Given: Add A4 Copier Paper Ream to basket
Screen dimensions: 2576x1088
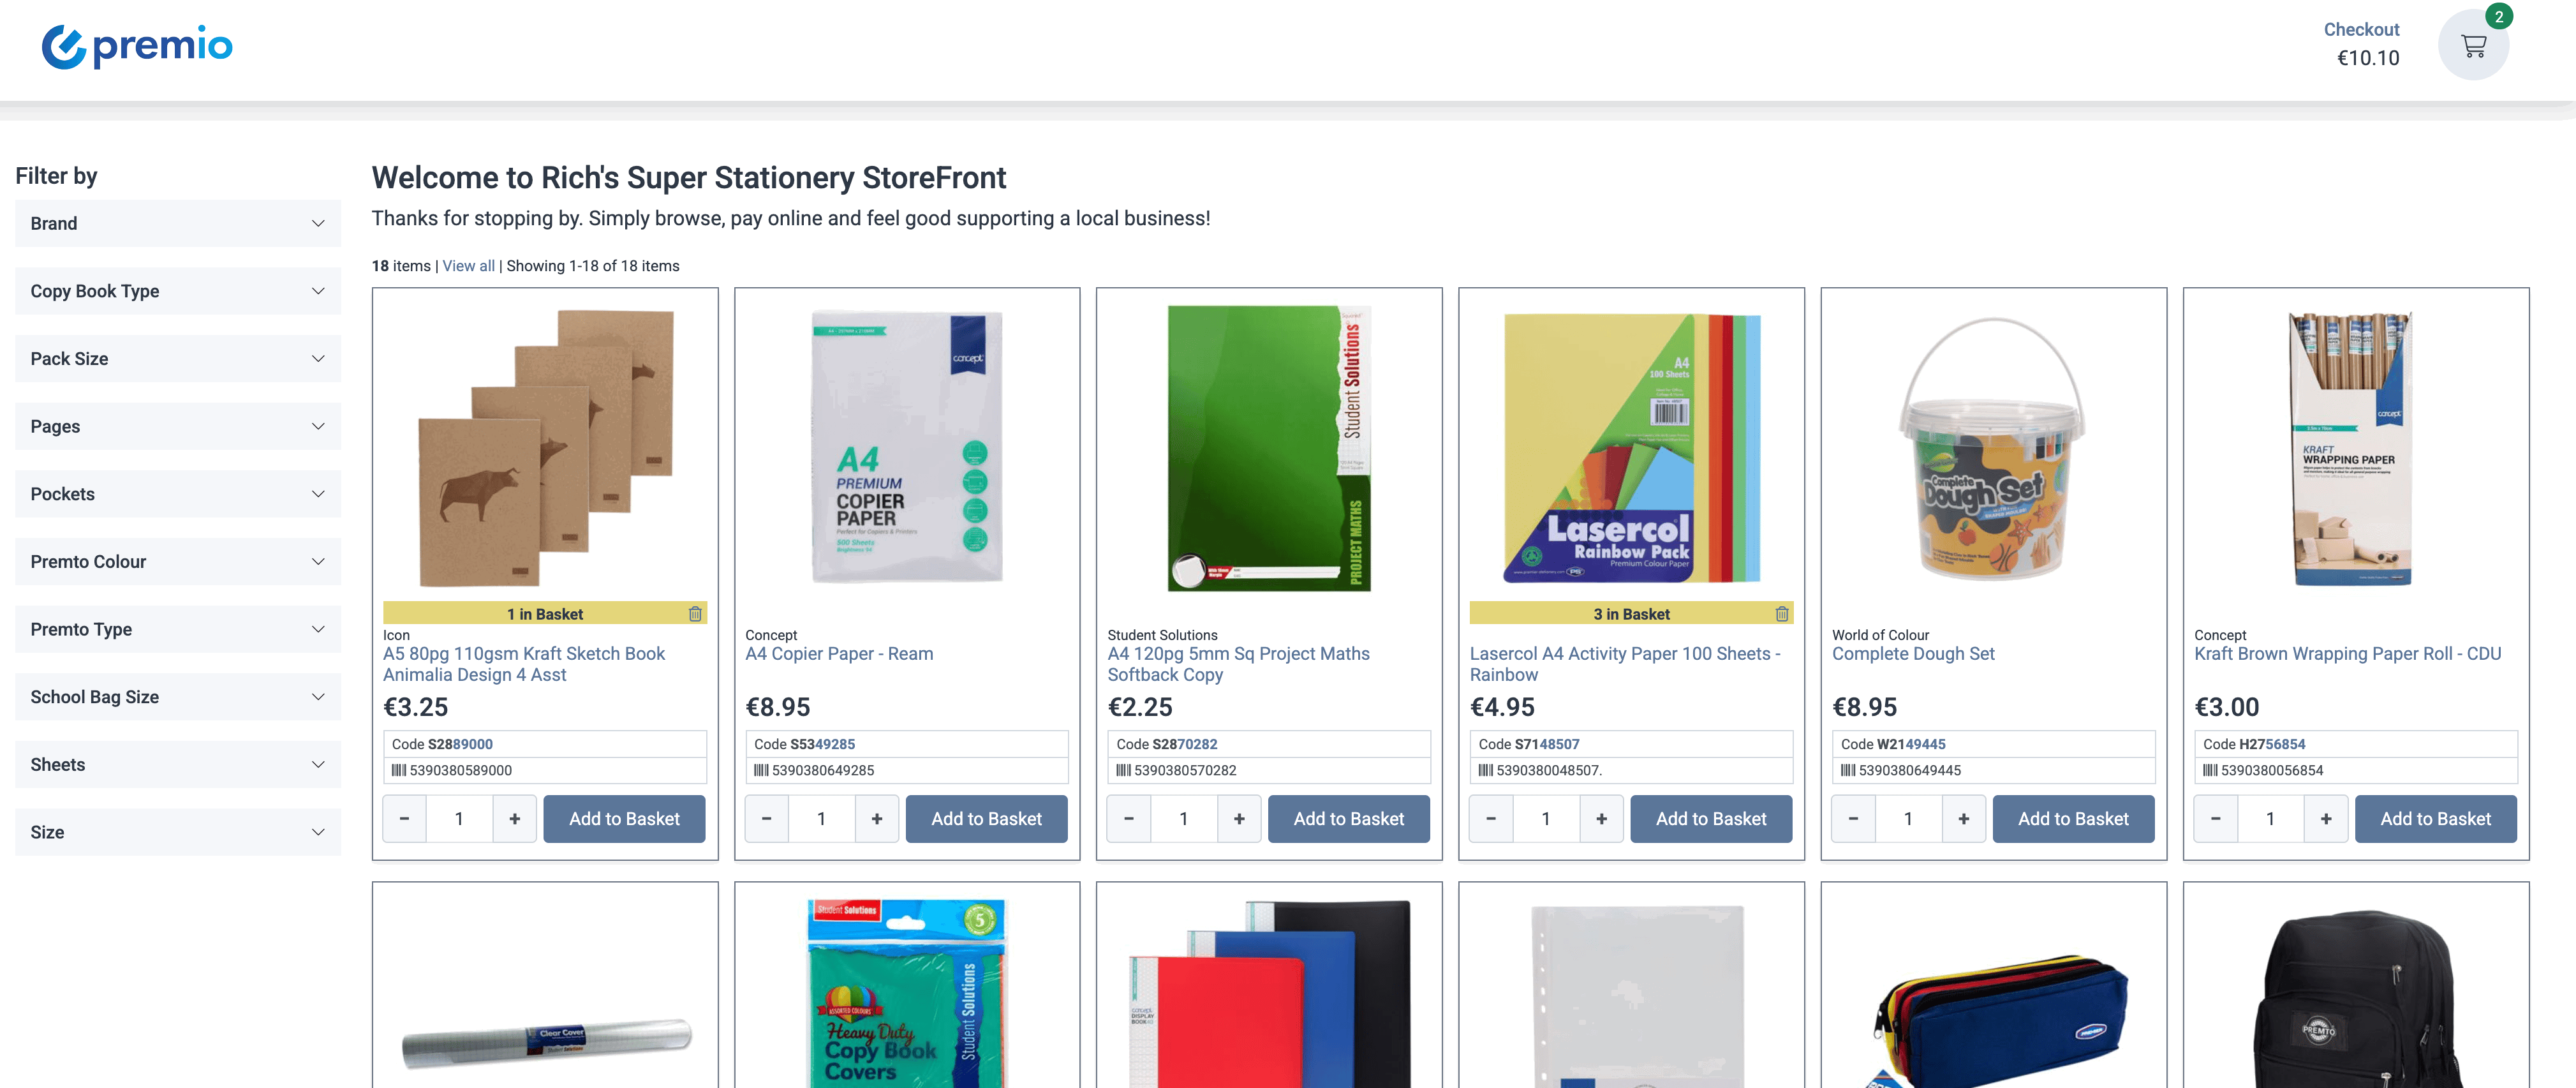Looking at the screenshot, I should 986,819.
